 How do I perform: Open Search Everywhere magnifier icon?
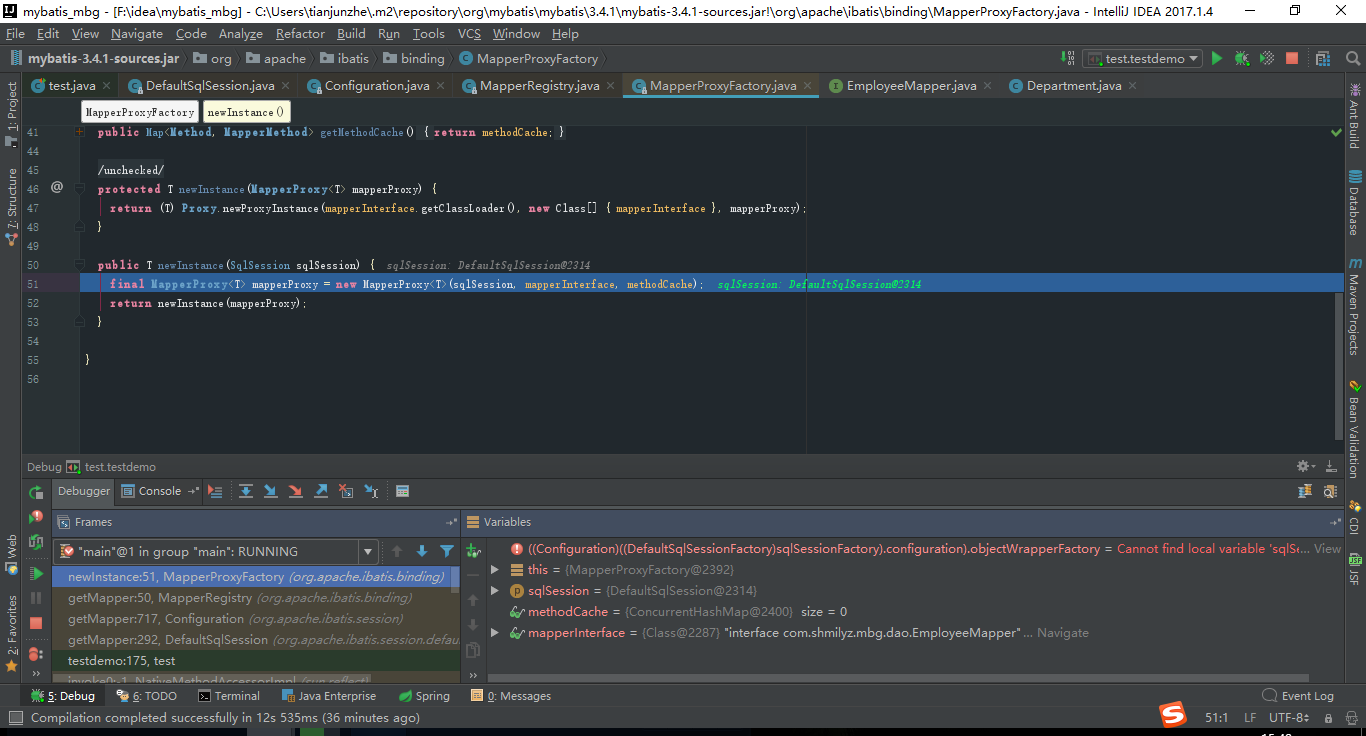tap(1353, 58)
